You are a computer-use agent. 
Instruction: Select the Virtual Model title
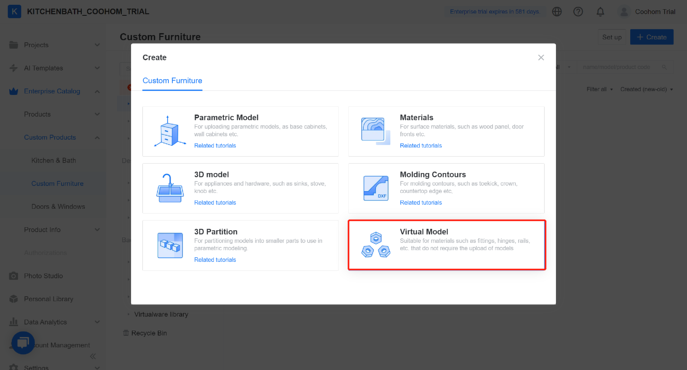pyautogui.click(x=424, y=231)
